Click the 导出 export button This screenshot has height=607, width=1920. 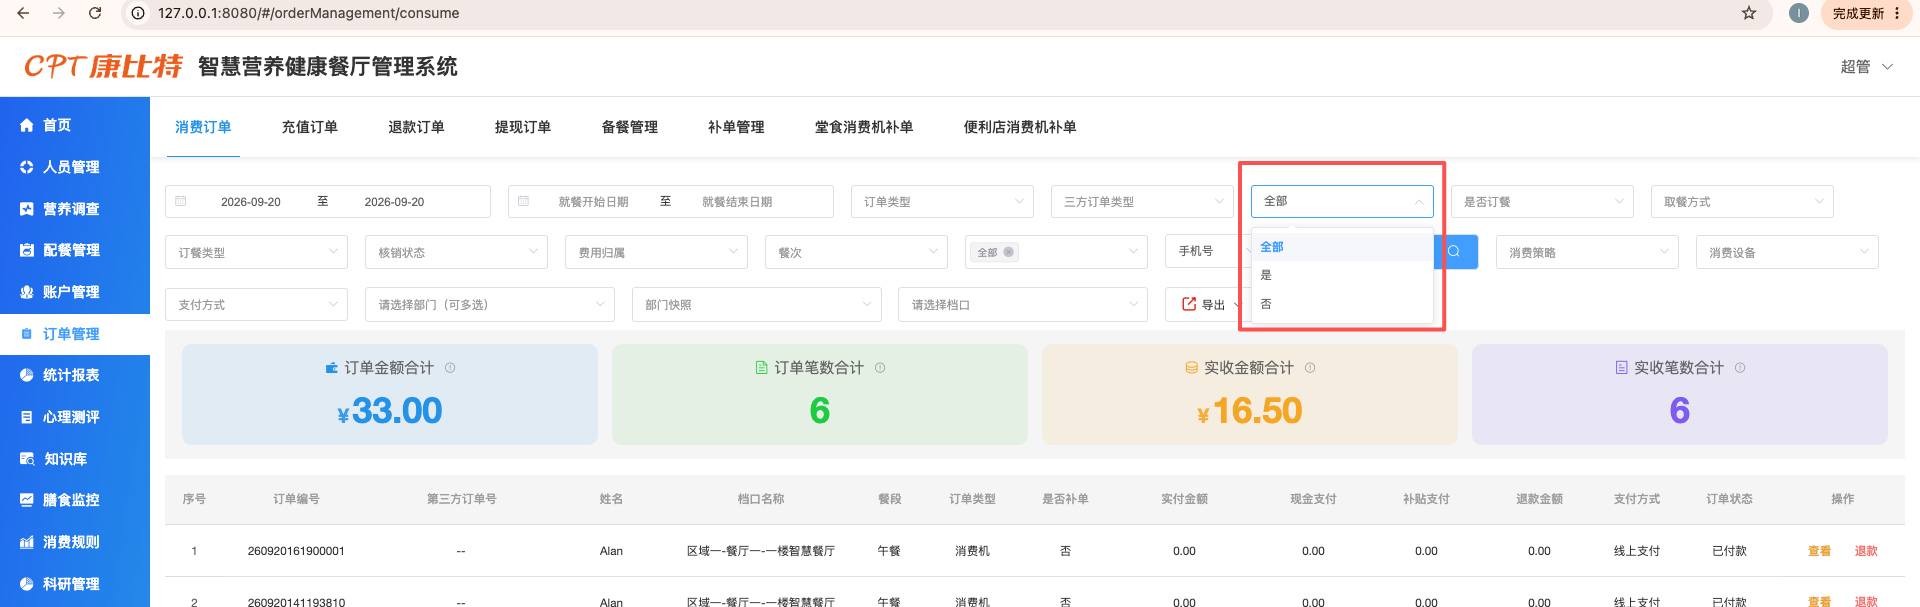click(1206, 304)
